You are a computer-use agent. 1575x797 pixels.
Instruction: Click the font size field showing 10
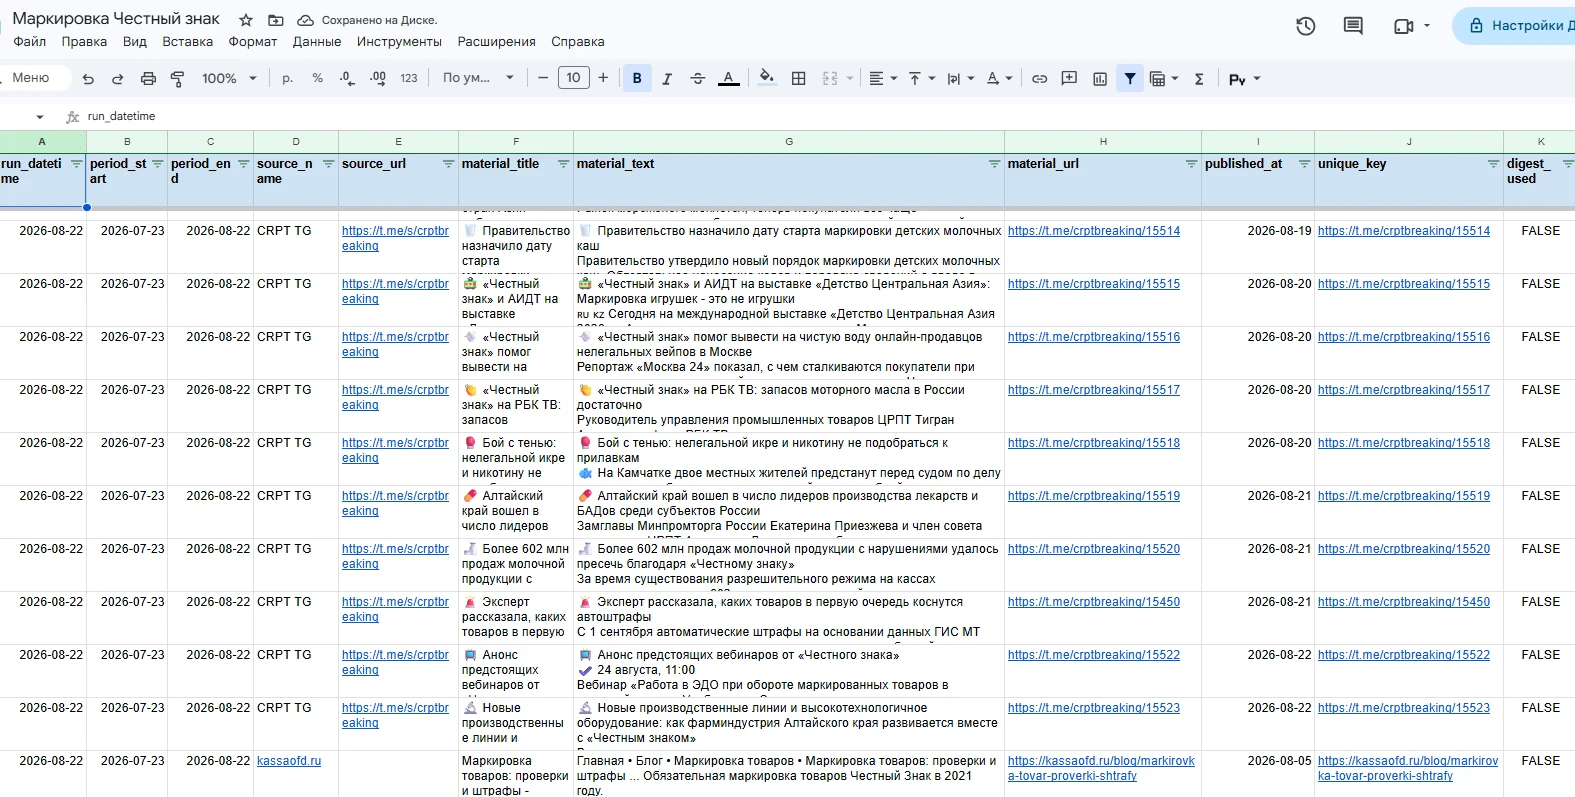[573, 78]
